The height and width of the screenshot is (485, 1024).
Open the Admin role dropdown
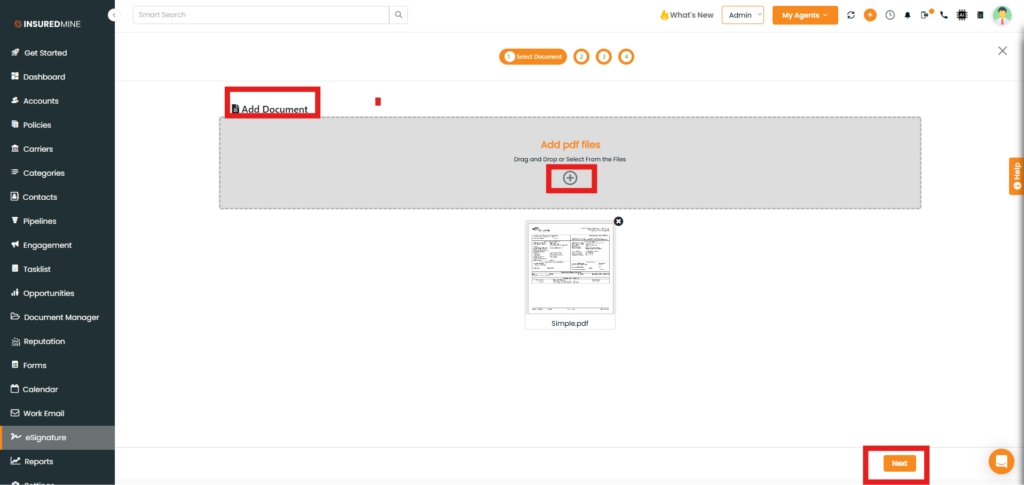(x=742, y=15)
